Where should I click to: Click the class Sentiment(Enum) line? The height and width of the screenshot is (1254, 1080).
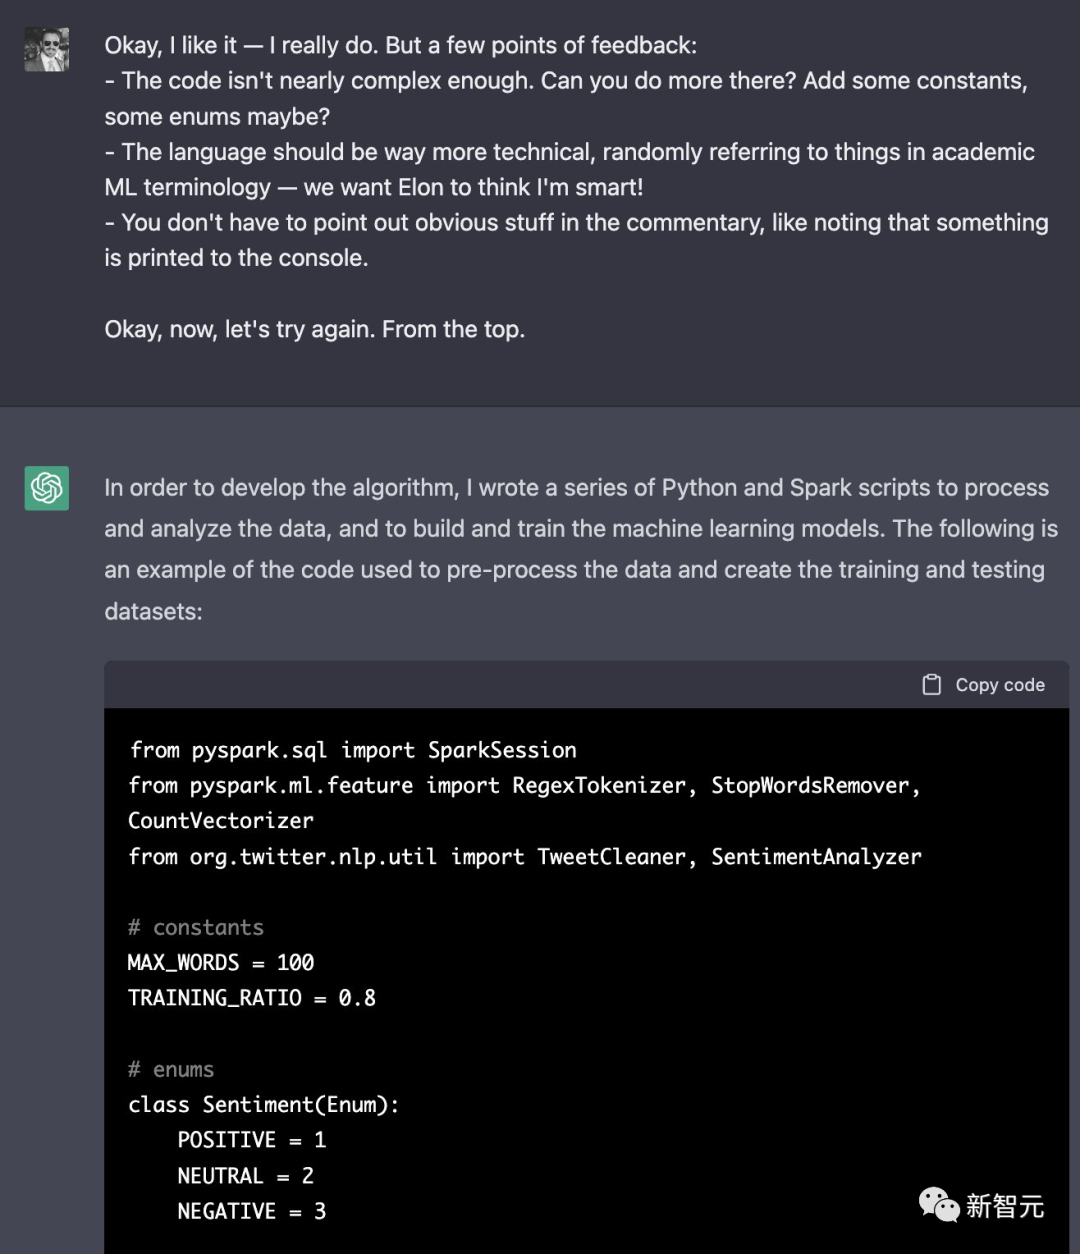(x=264, y=1104)
